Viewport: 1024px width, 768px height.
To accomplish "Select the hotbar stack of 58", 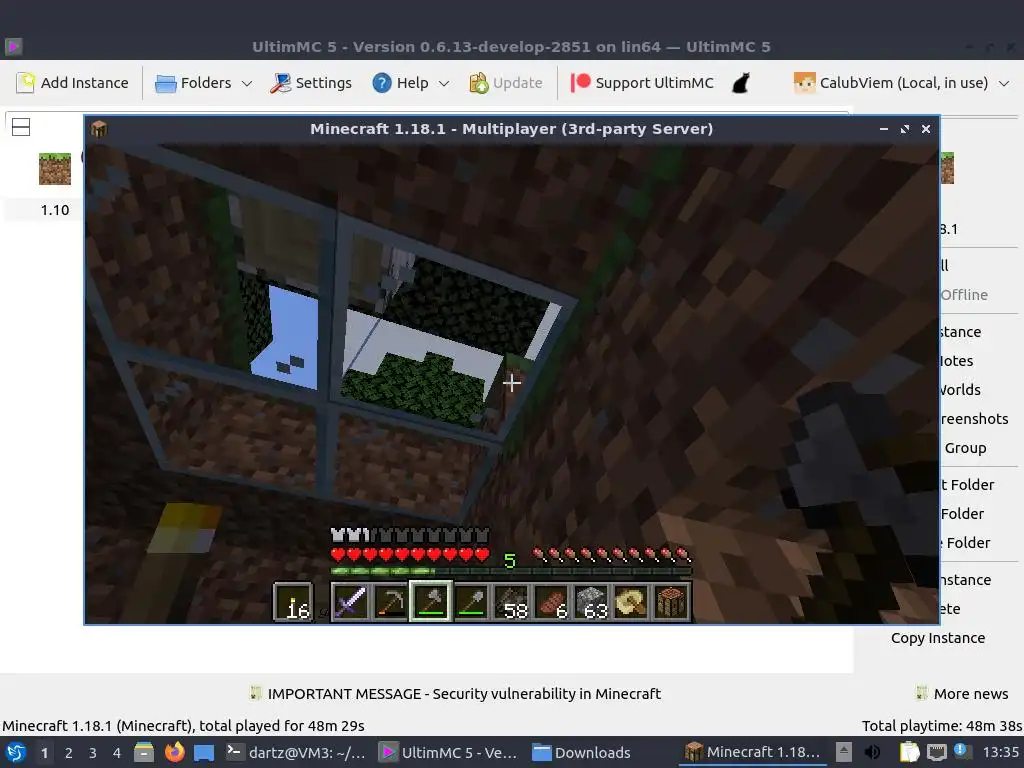I will (x=511, y=601).
